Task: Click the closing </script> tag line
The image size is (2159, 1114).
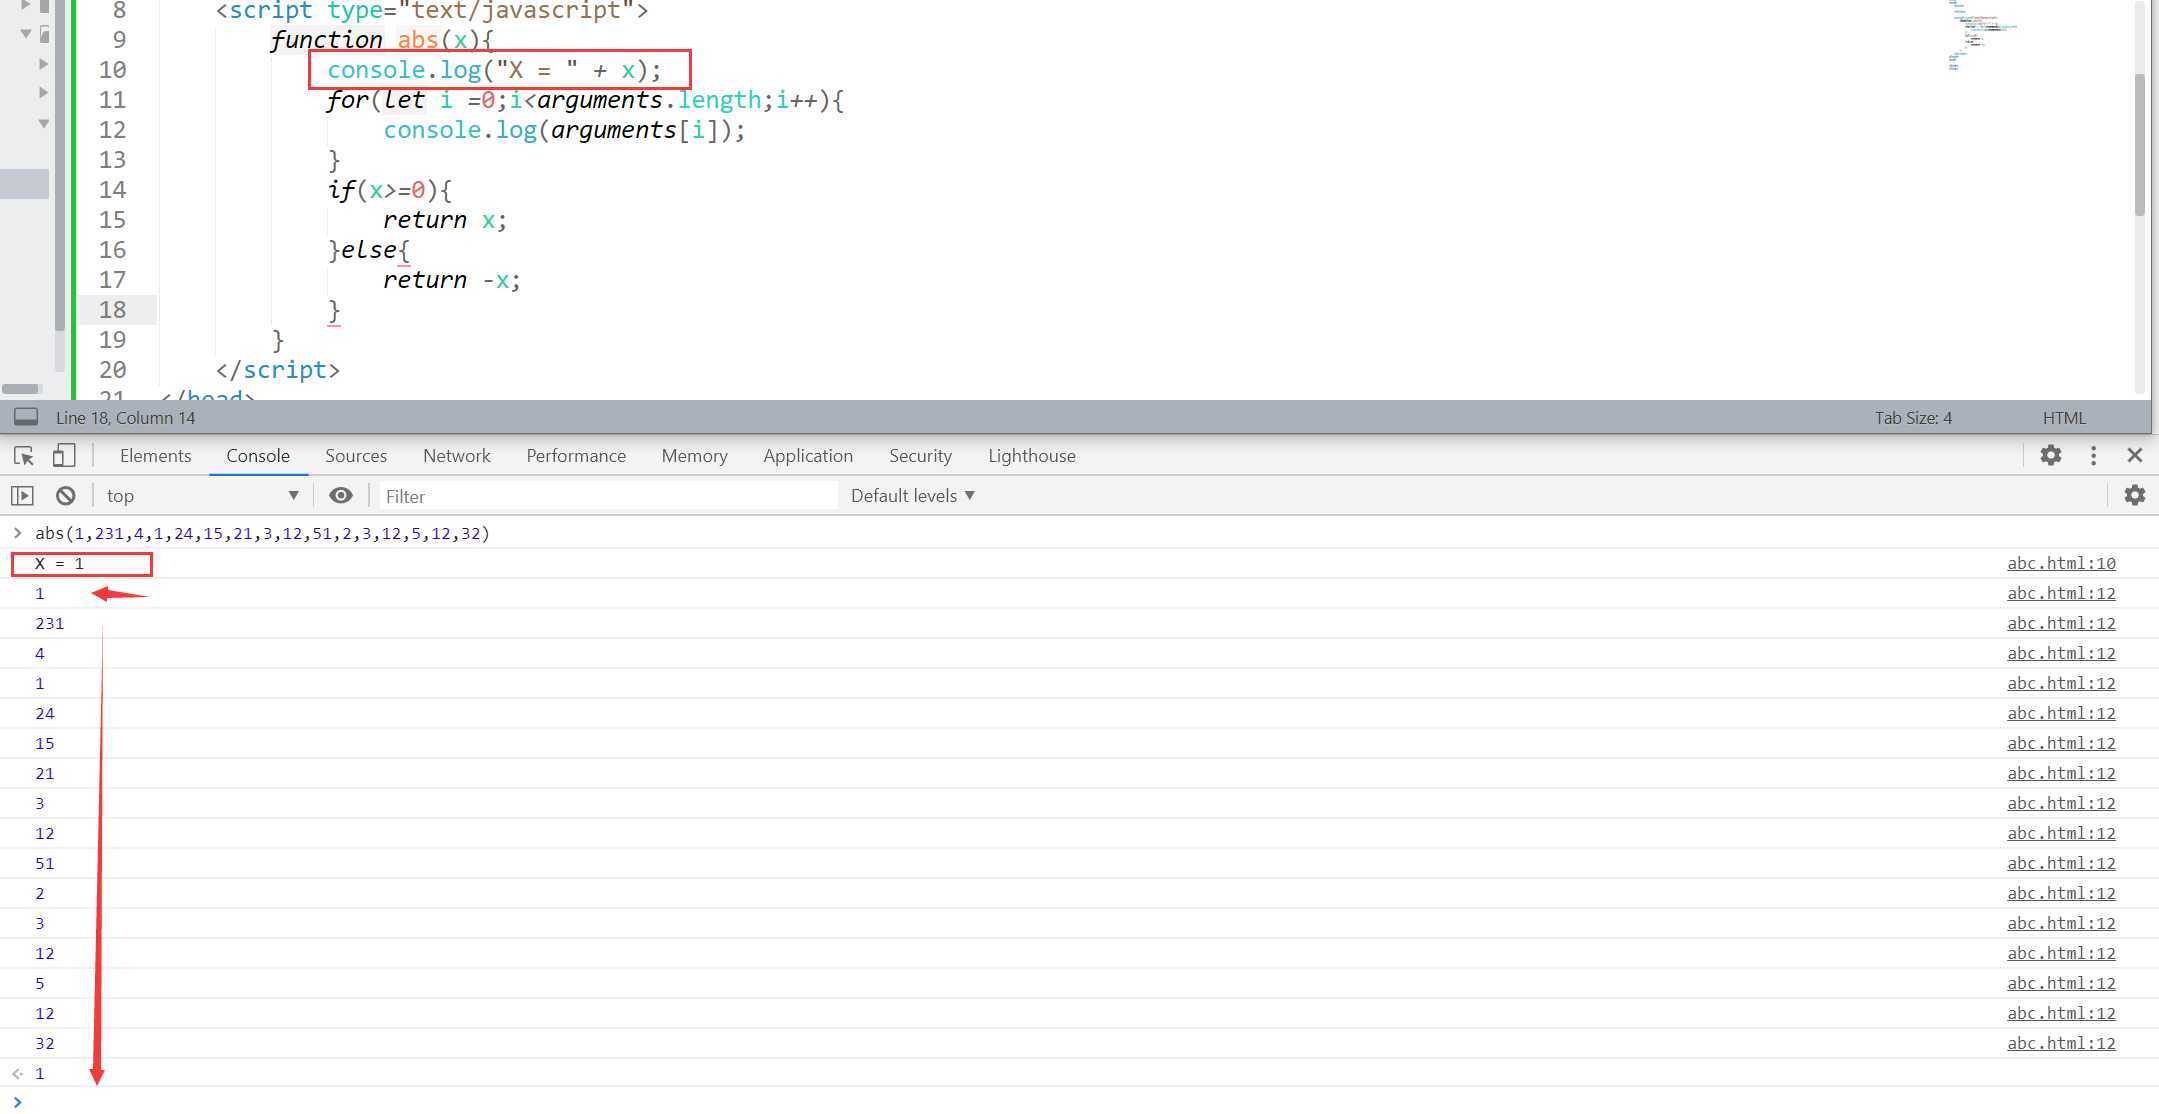Action: click(278, 370)
